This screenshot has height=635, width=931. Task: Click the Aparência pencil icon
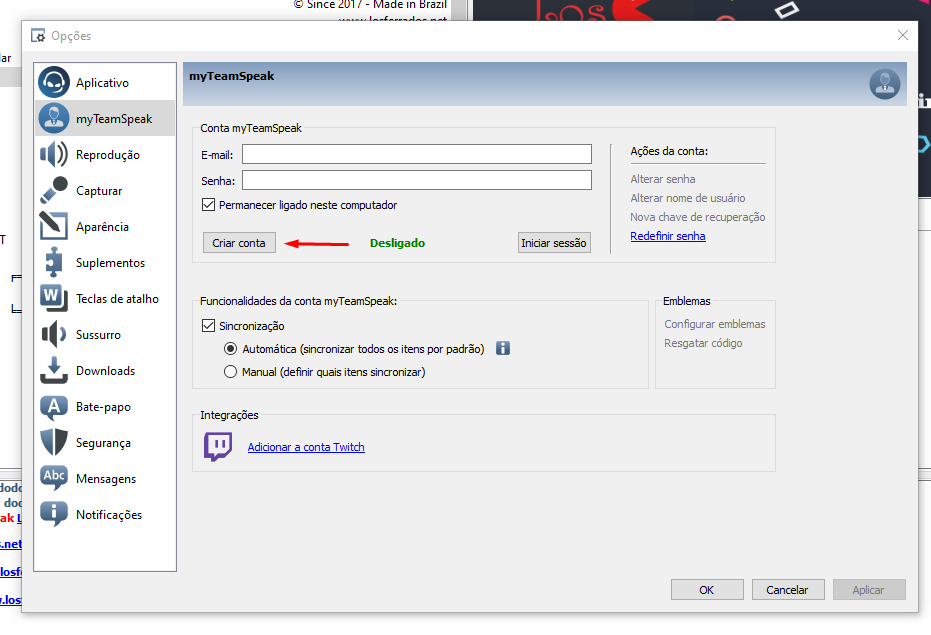tap(54, 227)
